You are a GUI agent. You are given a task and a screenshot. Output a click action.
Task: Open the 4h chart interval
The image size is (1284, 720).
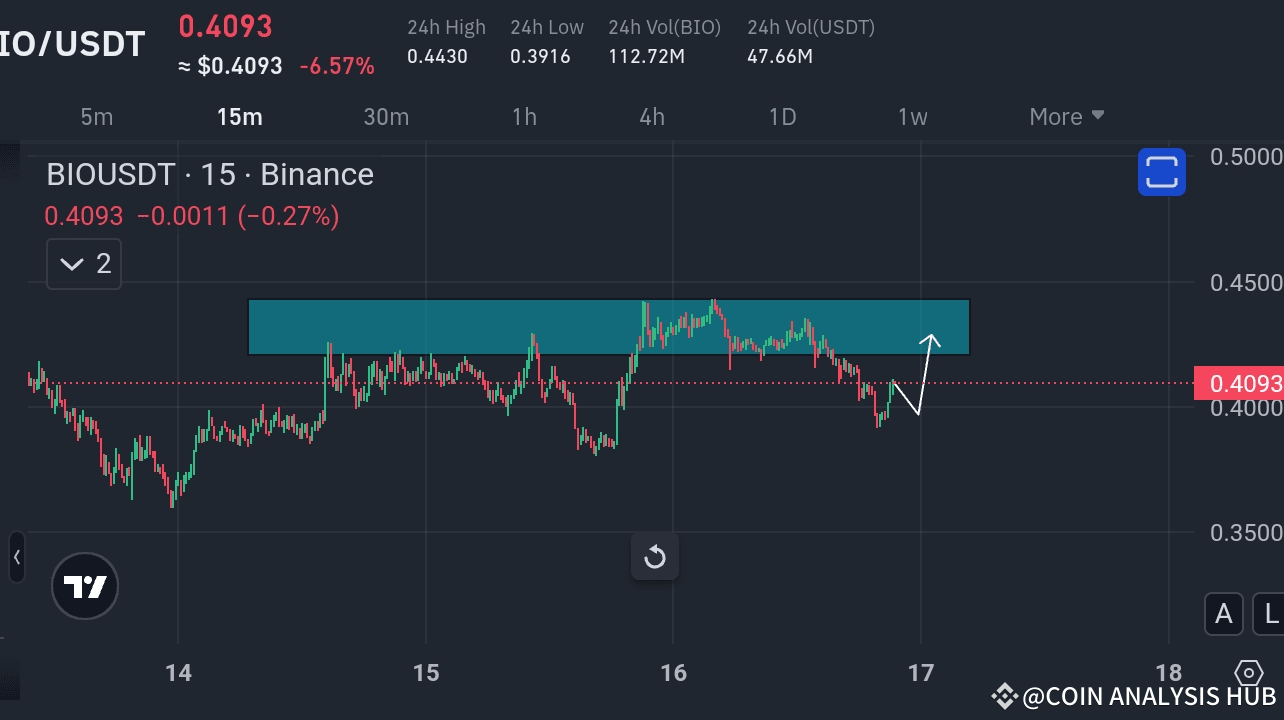[x=652, y=116]
